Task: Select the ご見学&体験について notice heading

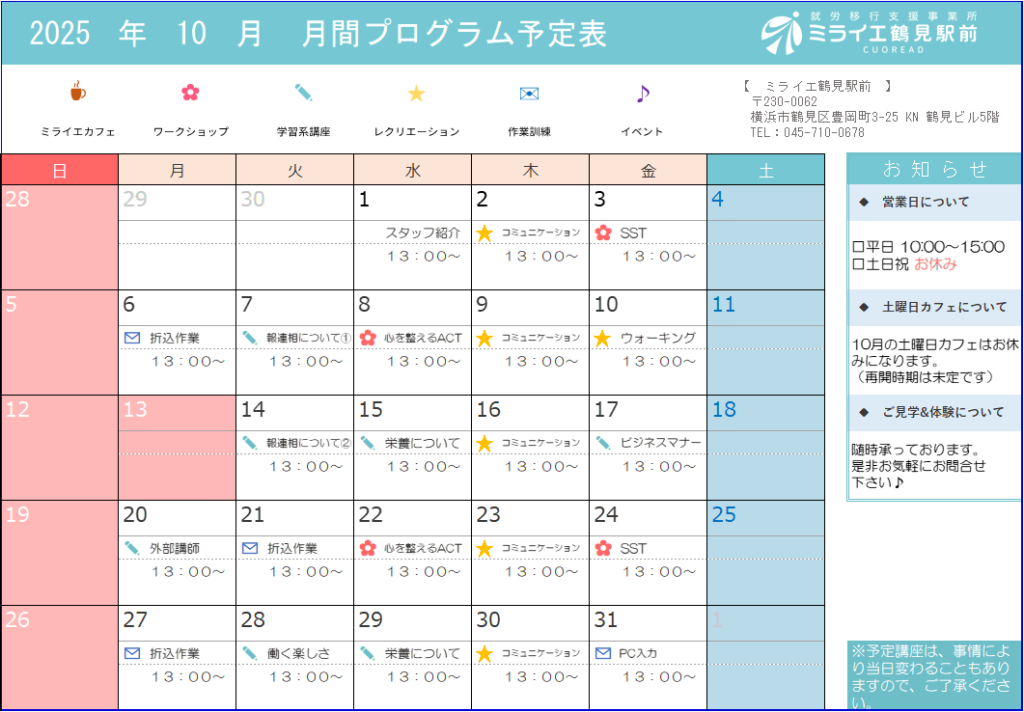Action: point(934,412)
